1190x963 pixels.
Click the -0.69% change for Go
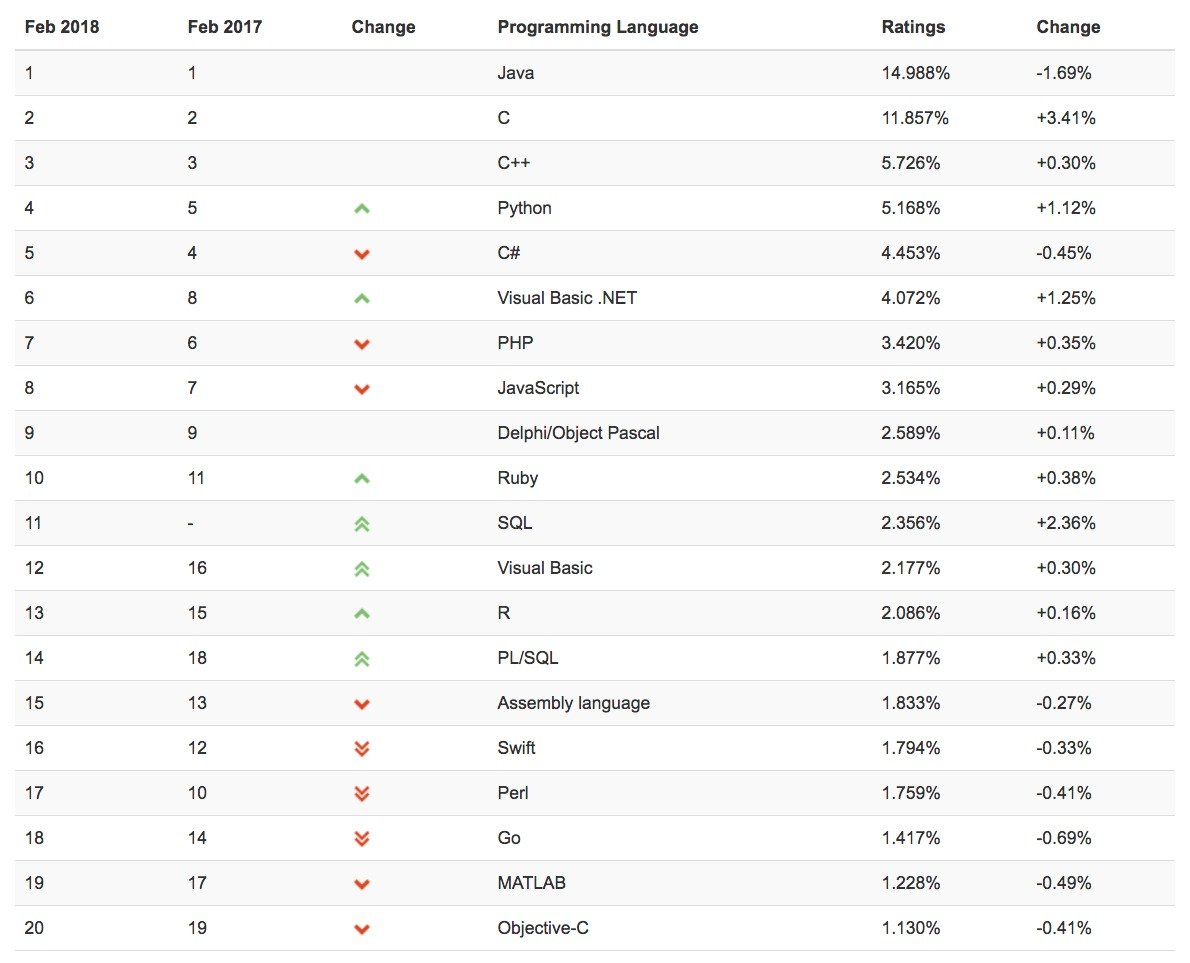(x=1063, y=838)
